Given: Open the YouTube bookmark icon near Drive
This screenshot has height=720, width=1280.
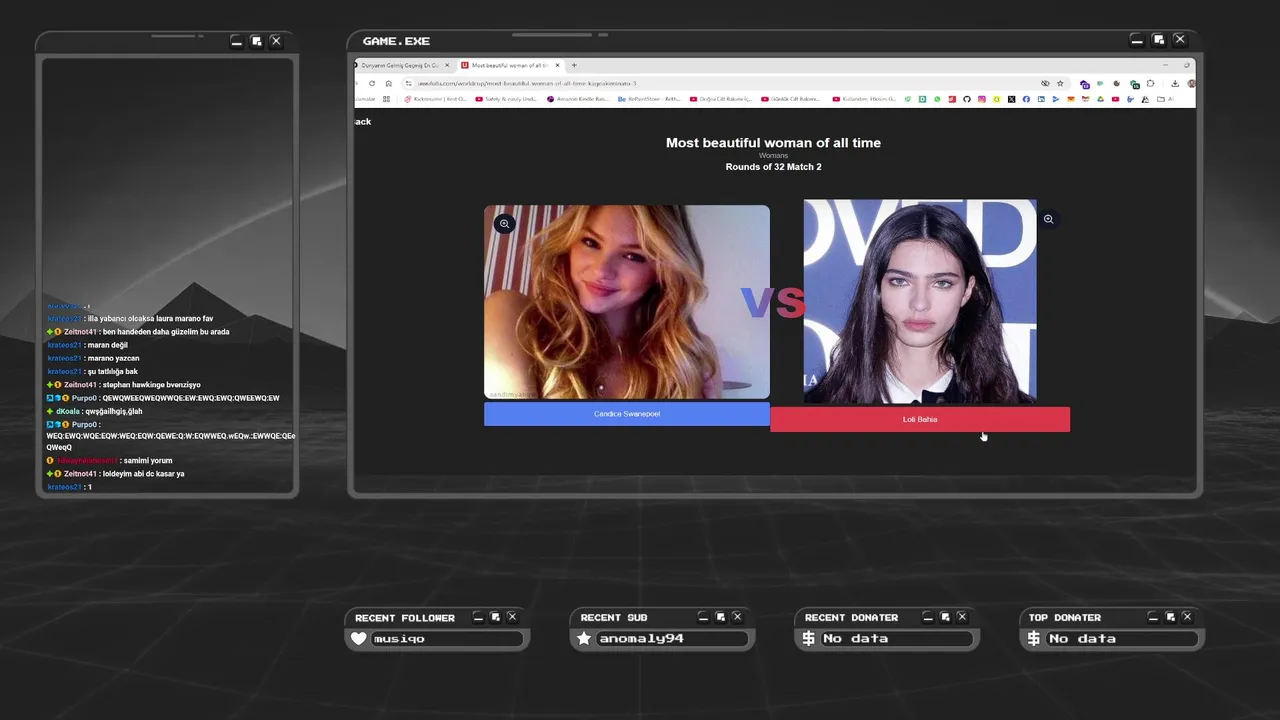Looking at the screenshot, I should (x=1115, y=99).
